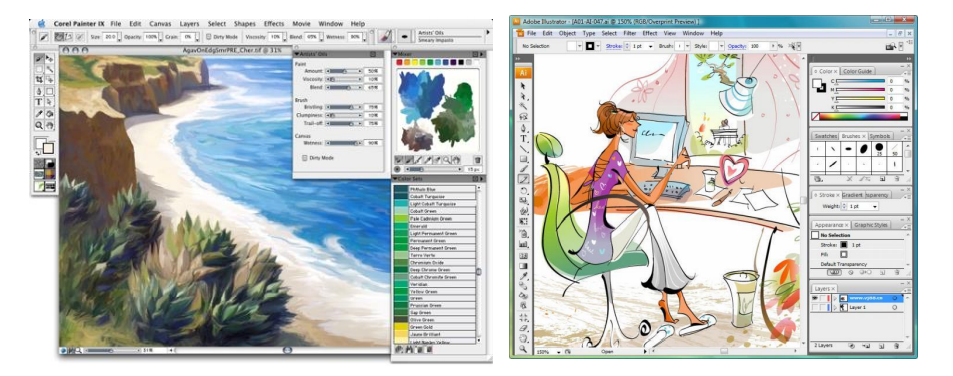
Task: Toggle visibility box of Layer 1
Action: coord(814,307)
